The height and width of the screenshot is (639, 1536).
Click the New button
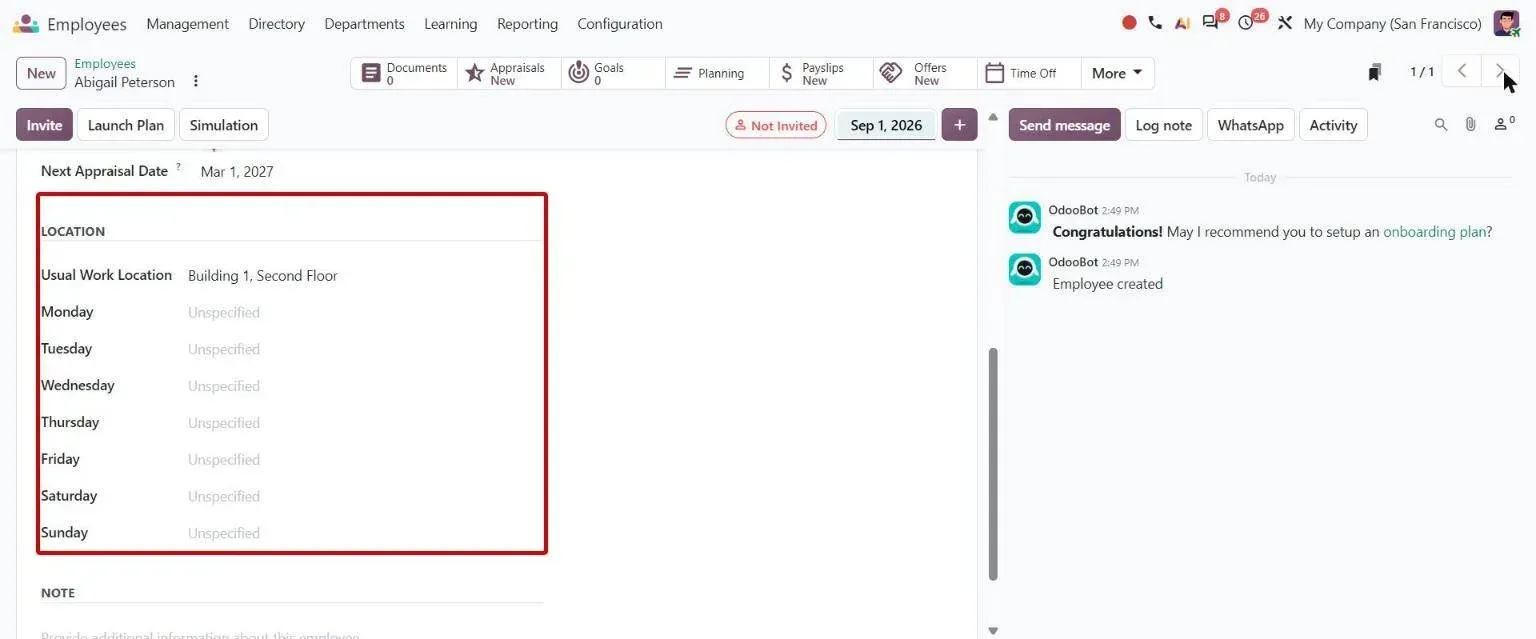point(41,73)
